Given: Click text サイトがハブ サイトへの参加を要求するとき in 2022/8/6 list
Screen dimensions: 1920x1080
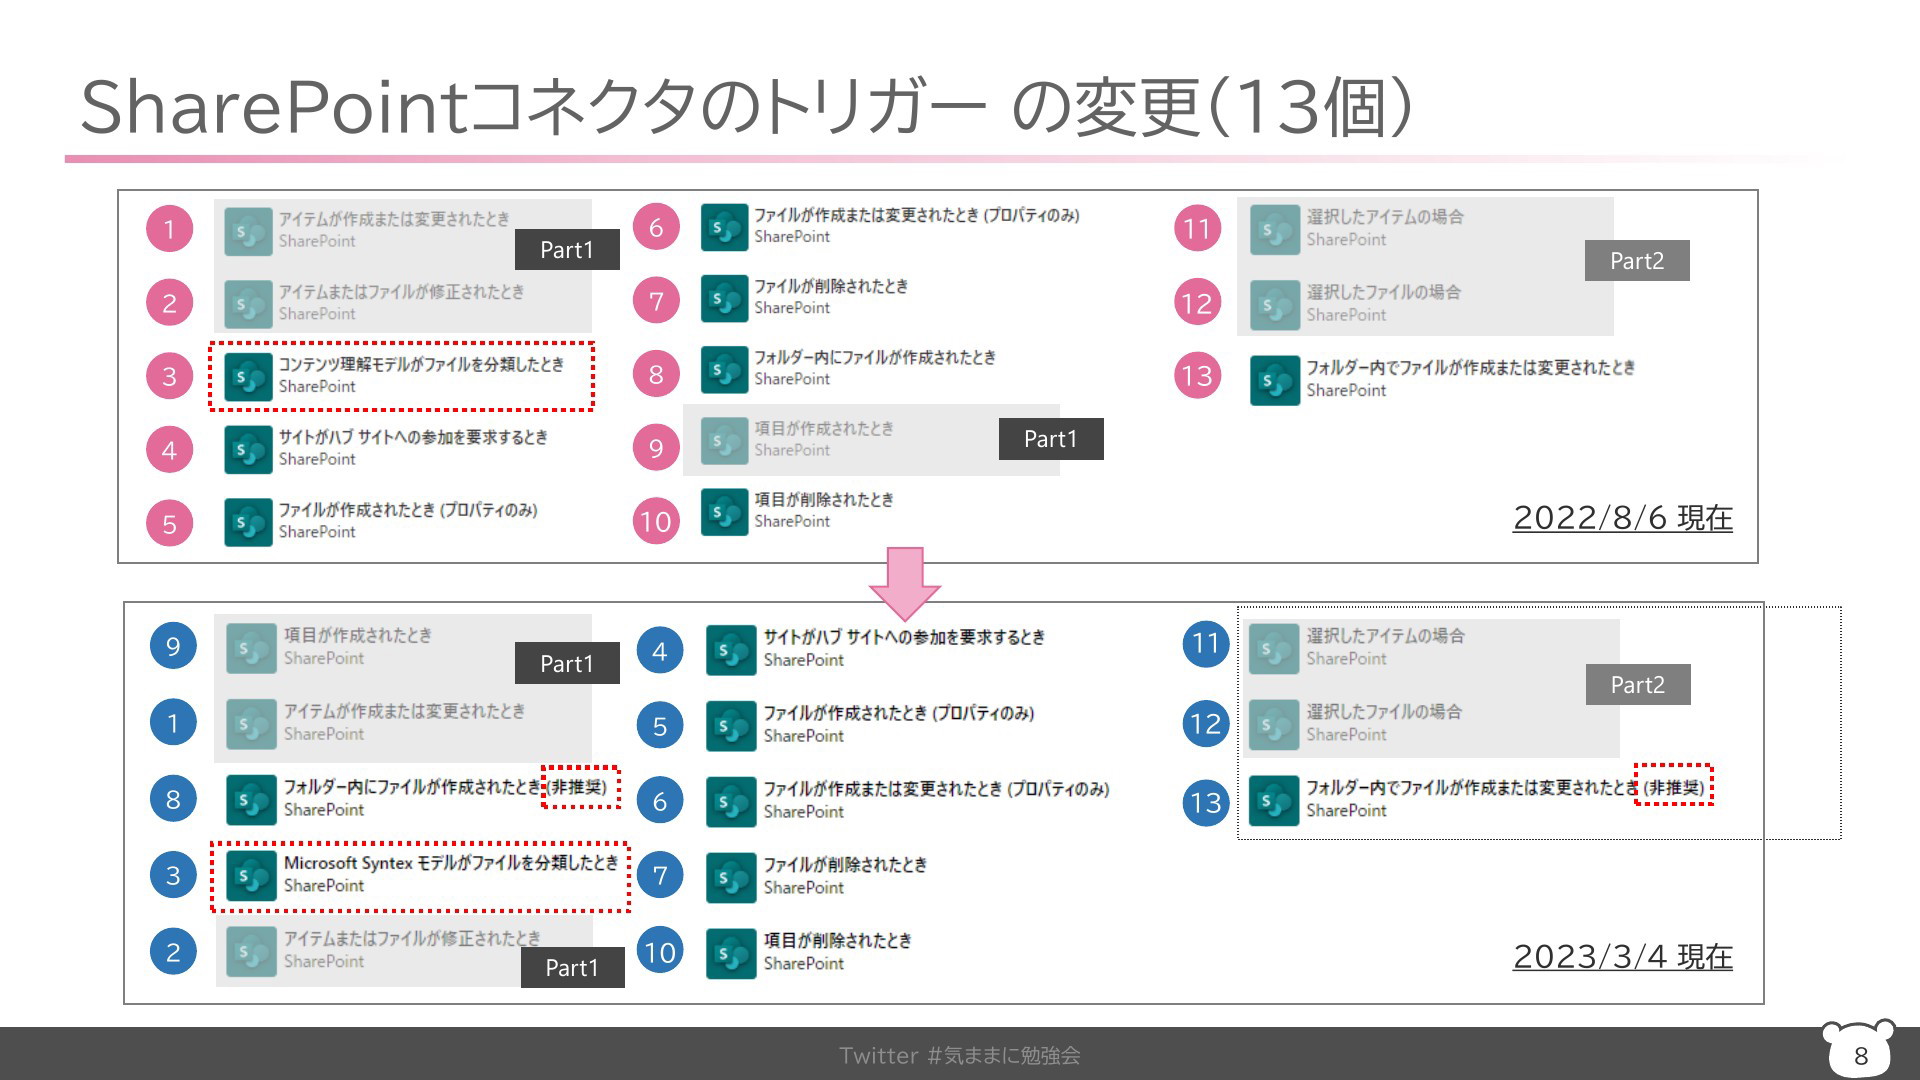Looking at the screenshot, I should click(413, 438).
